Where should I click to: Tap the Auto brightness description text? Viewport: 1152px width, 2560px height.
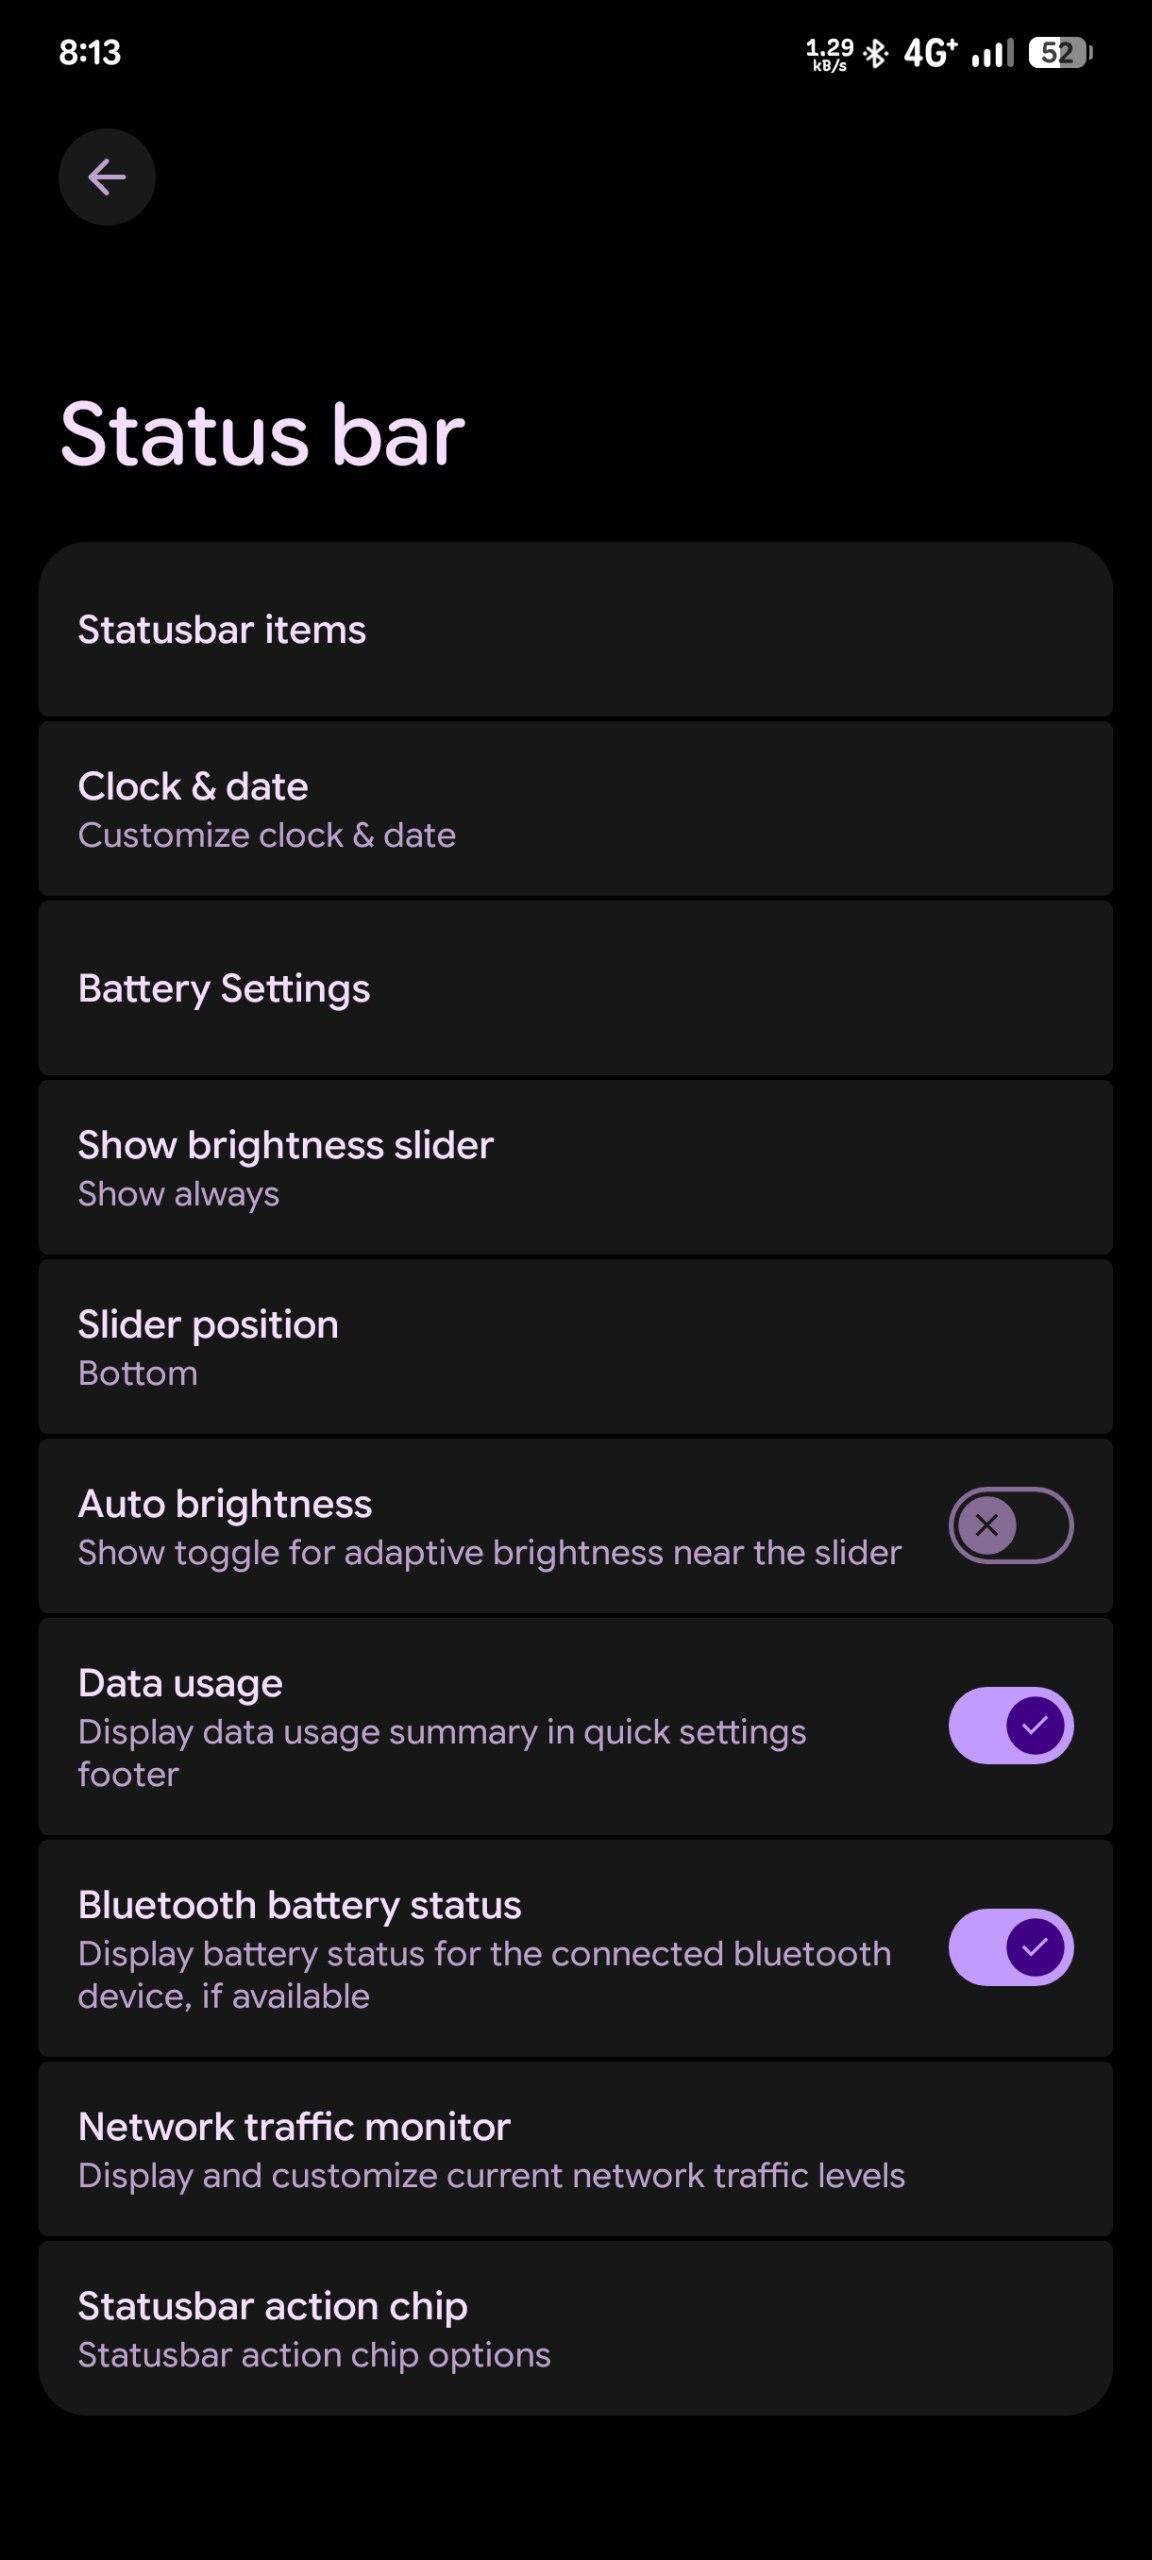pyautogui.click(x=490, y=1553)
